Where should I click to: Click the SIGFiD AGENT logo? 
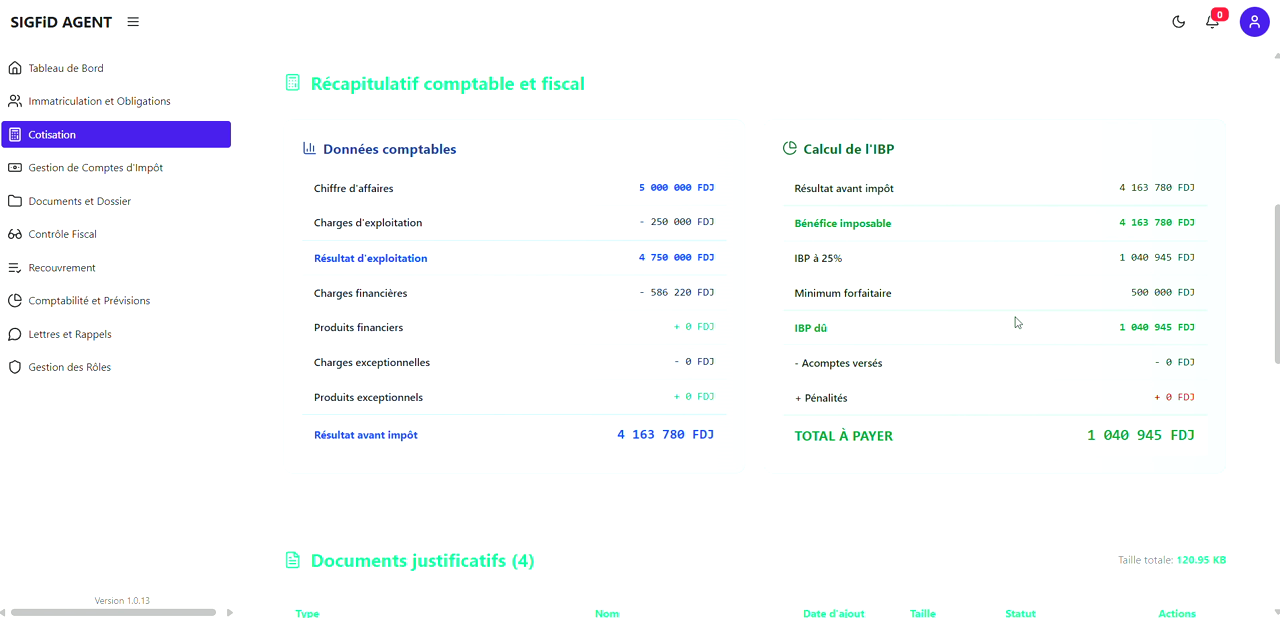click(60, 21)
